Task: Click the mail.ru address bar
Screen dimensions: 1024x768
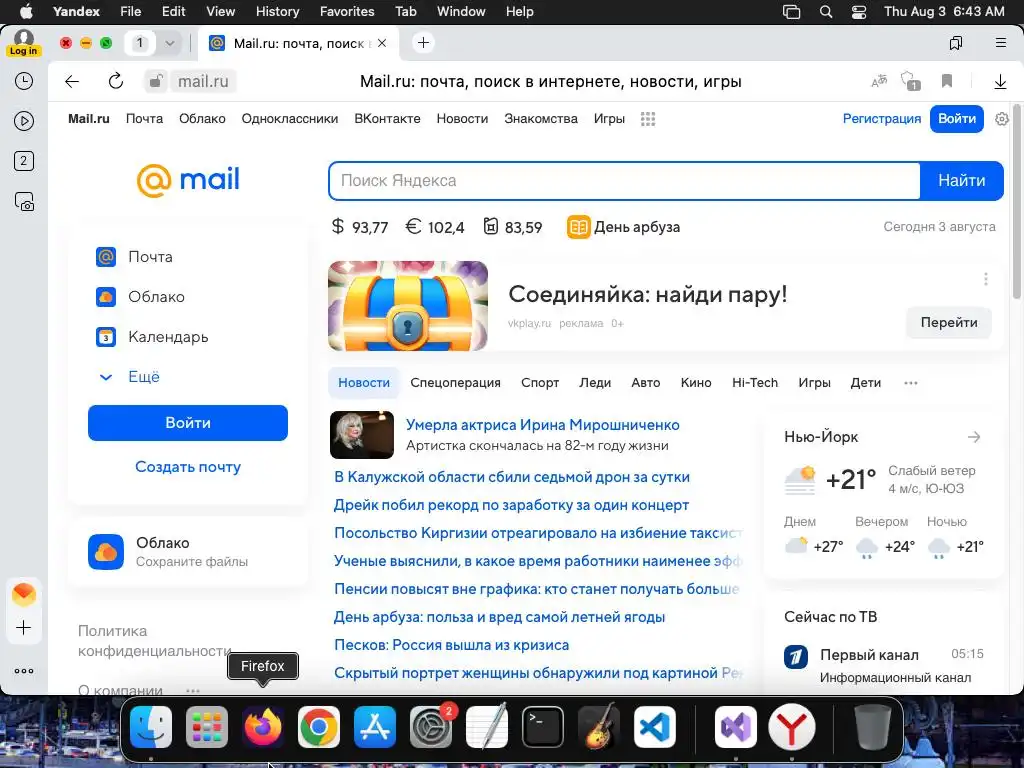Action: pos(204,81)
